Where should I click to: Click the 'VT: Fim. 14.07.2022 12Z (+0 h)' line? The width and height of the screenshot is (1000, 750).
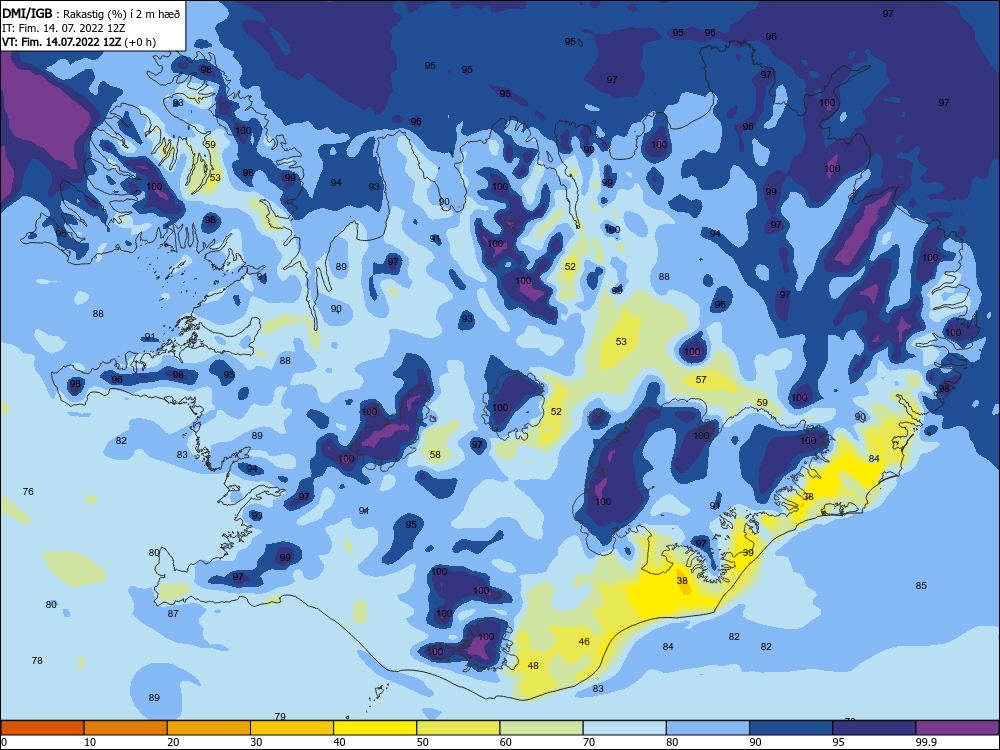79,42
